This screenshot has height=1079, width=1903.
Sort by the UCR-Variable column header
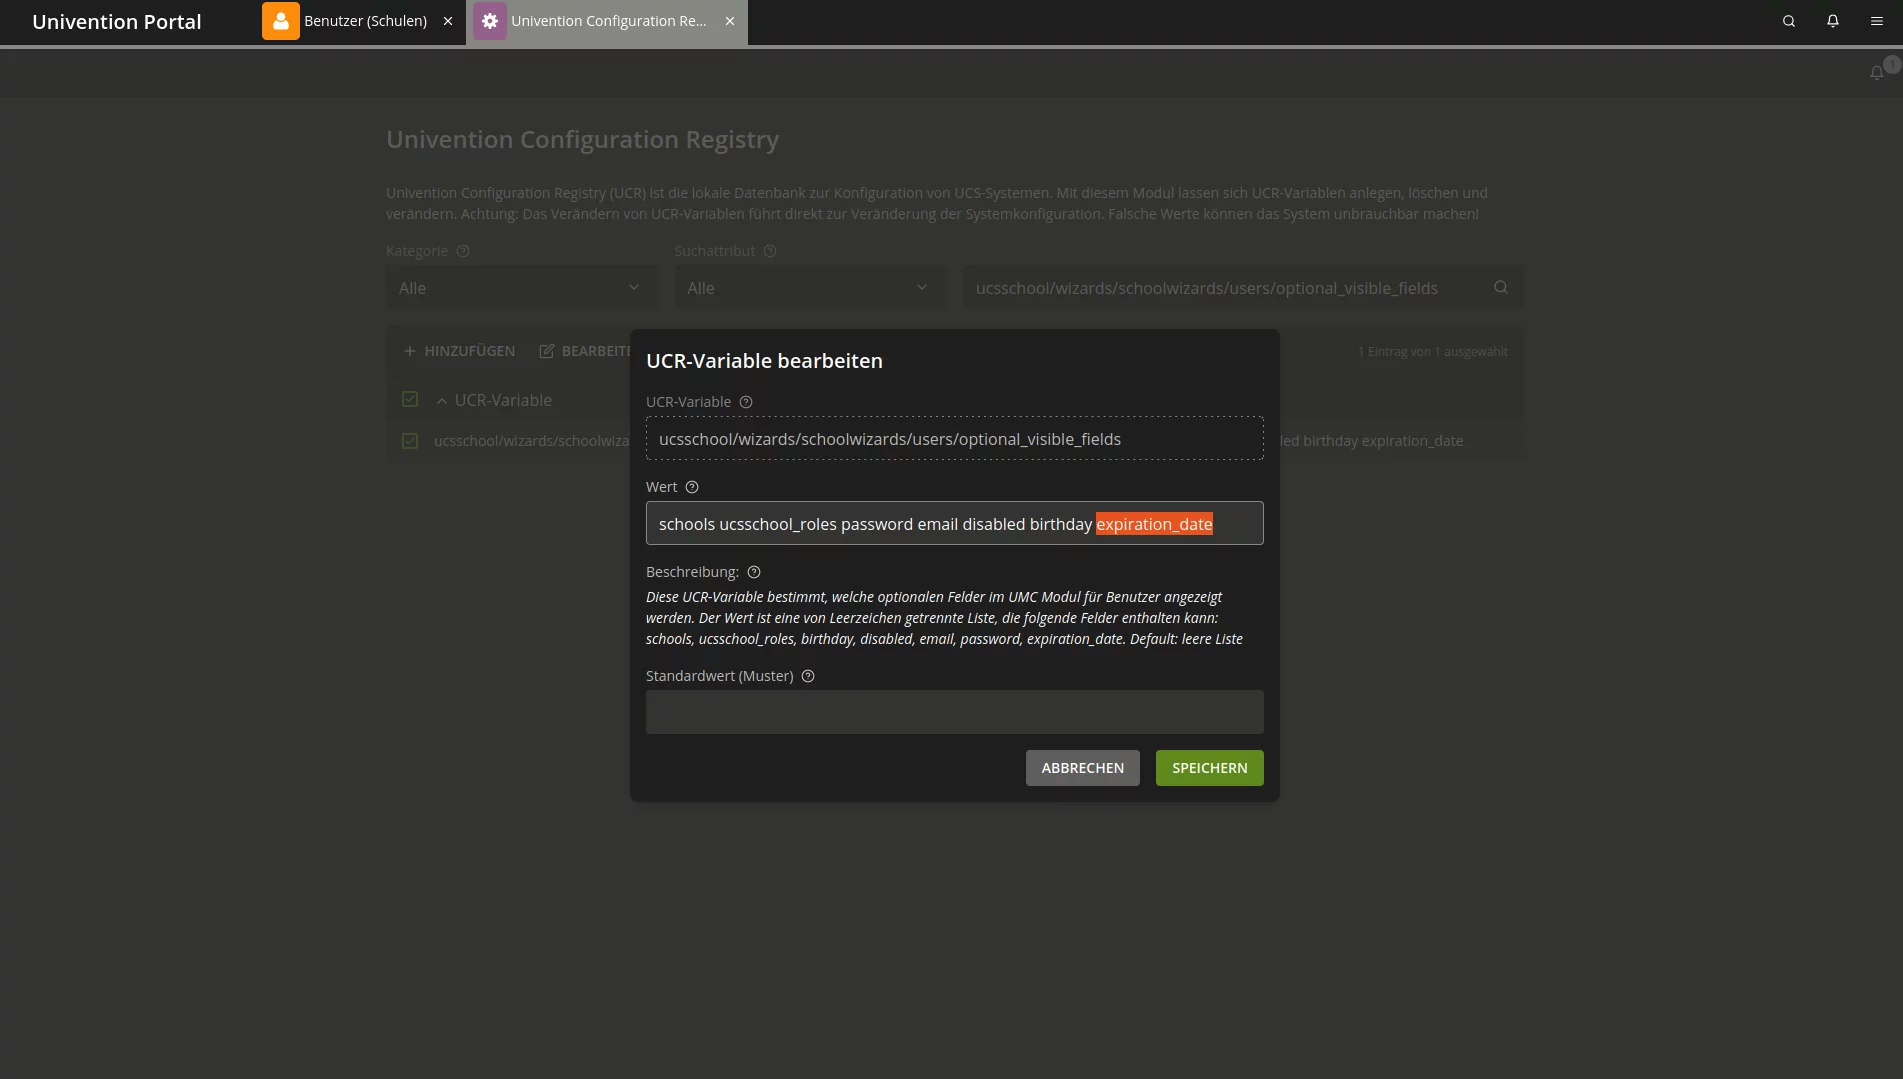(502, 400)
